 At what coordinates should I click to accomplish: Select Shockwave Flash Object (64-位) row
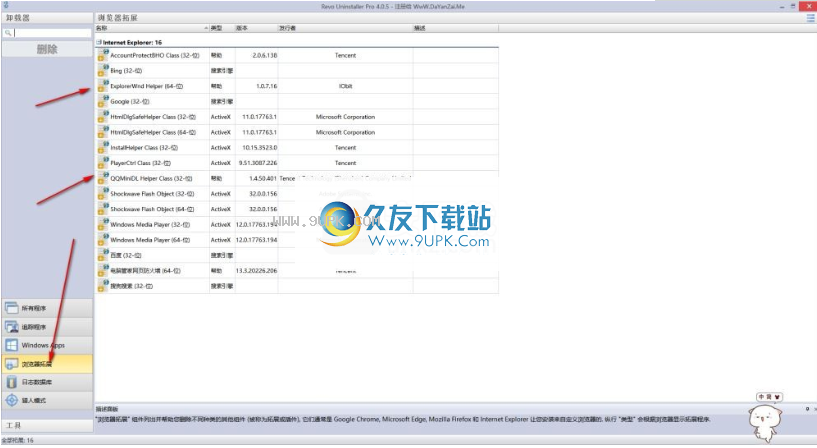pos(297,209)
